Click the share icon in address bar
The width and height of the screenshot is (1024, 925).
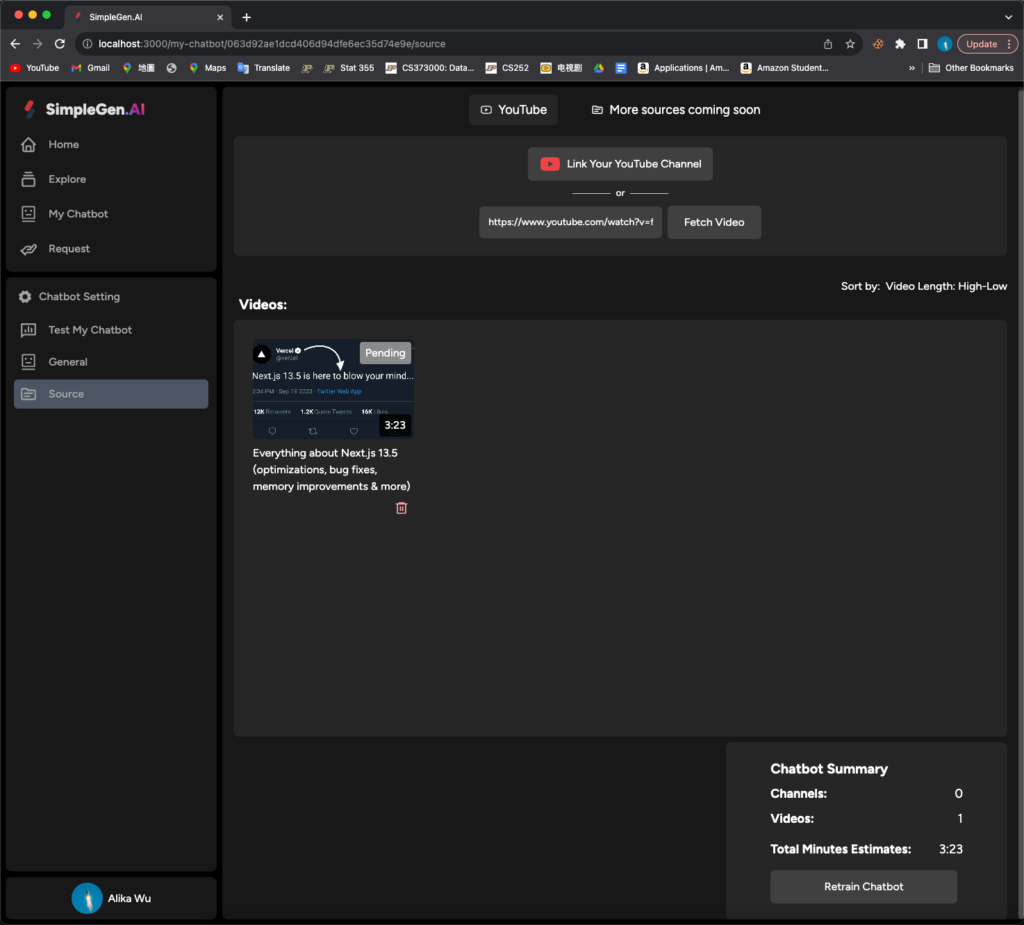tap(828, 44)
